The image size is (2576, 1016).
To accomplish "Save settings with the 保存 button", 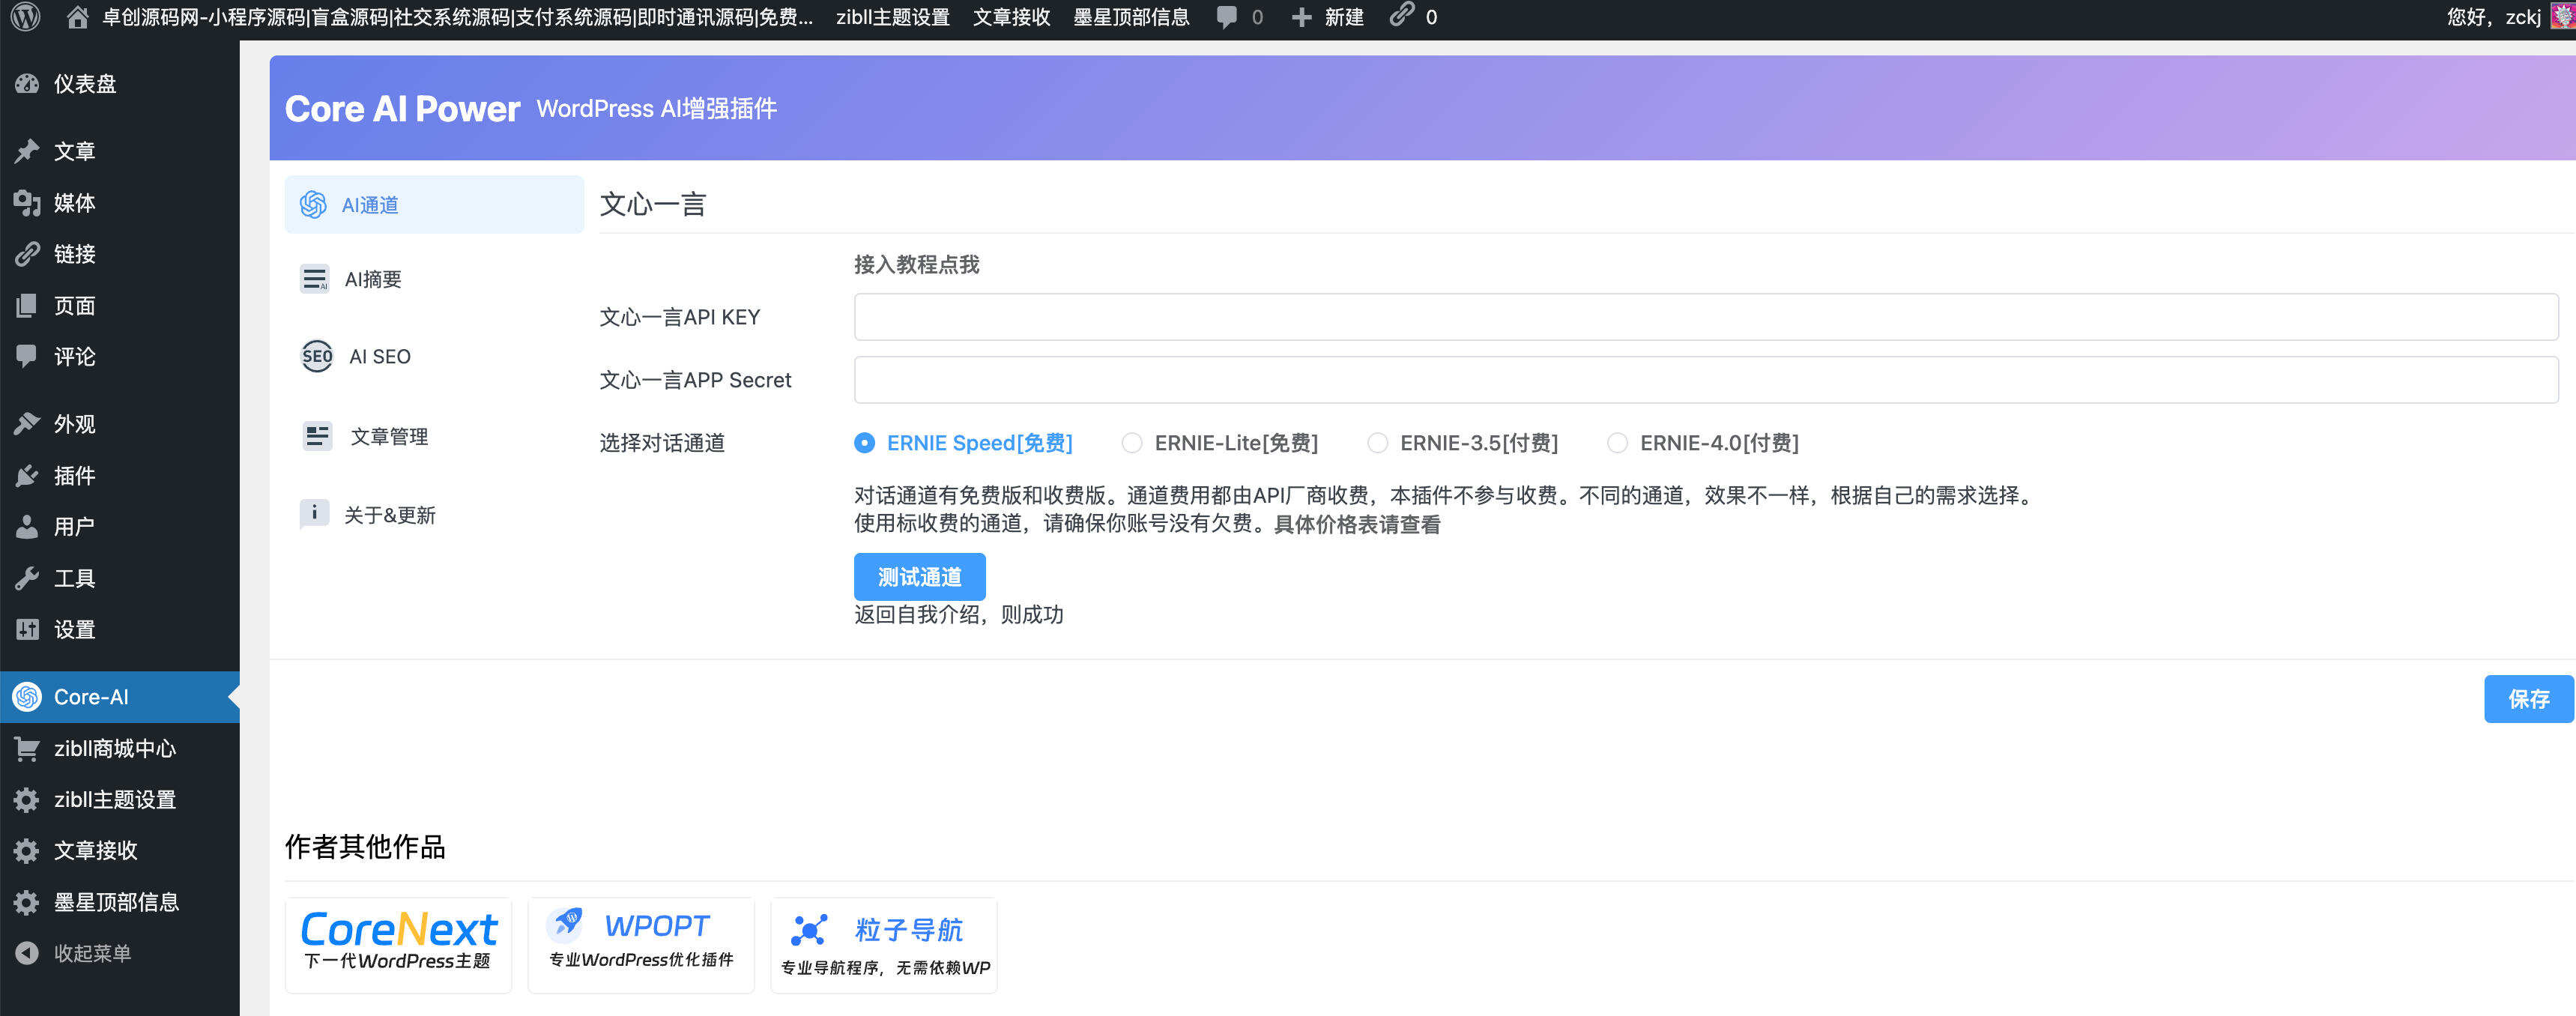I will click(x=2528, y=698).
